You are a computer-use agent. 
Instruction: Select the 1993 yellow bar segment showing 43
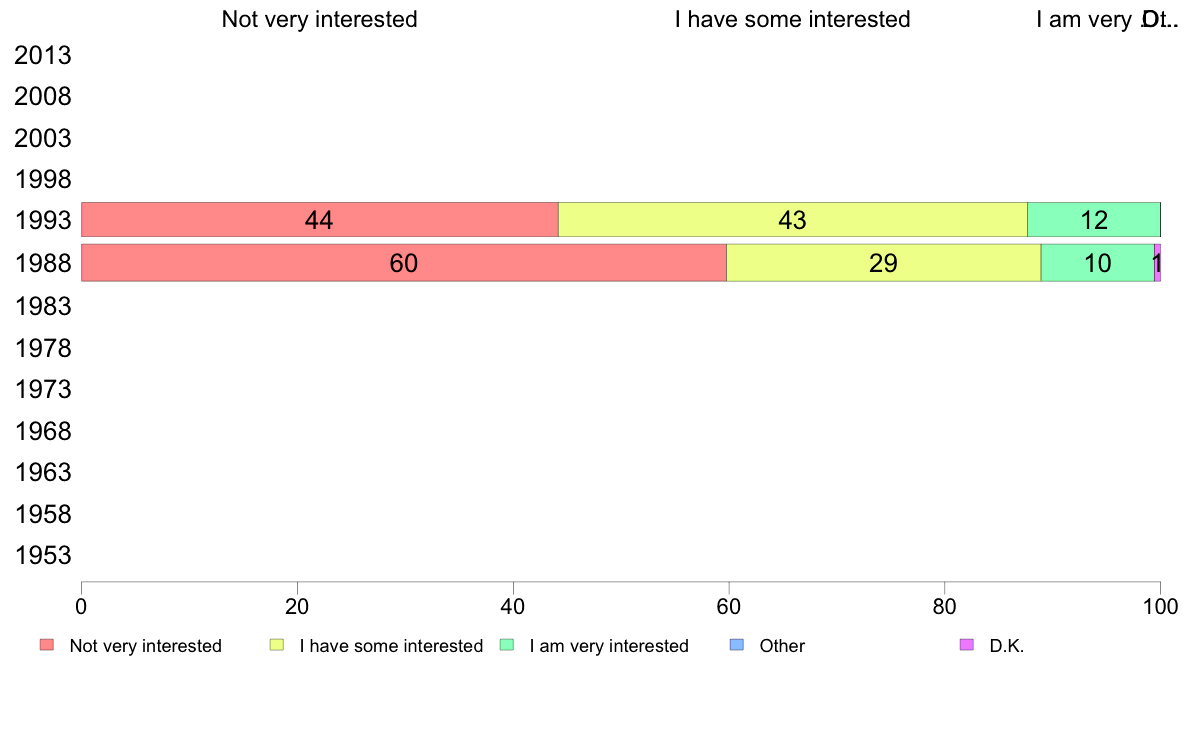793,220
